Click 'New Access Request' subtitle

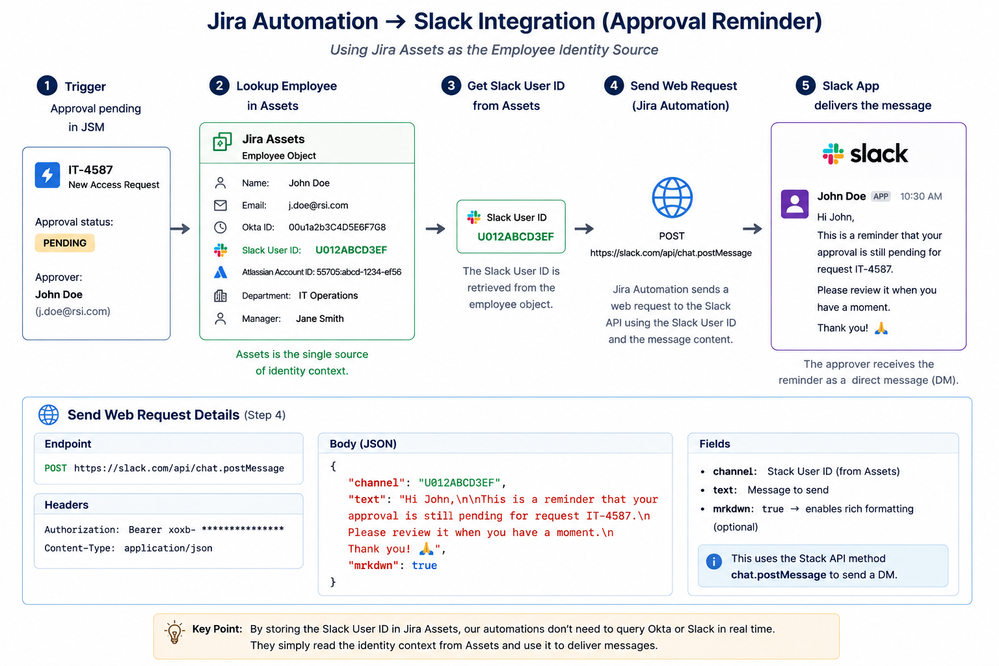click(114, 185)
